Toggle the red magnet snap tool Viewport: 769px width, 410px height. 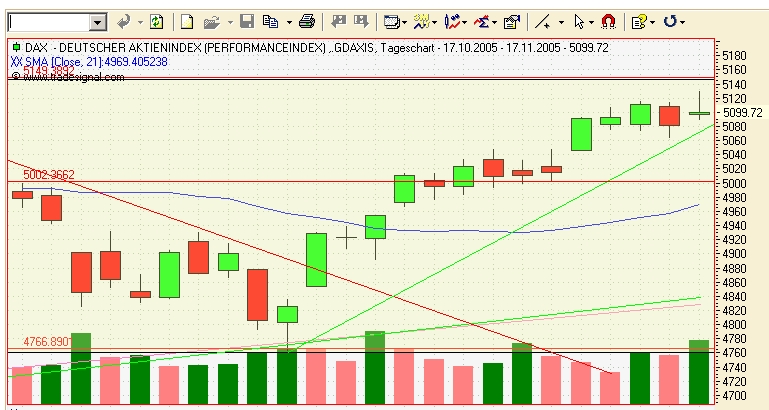[608, 22]
